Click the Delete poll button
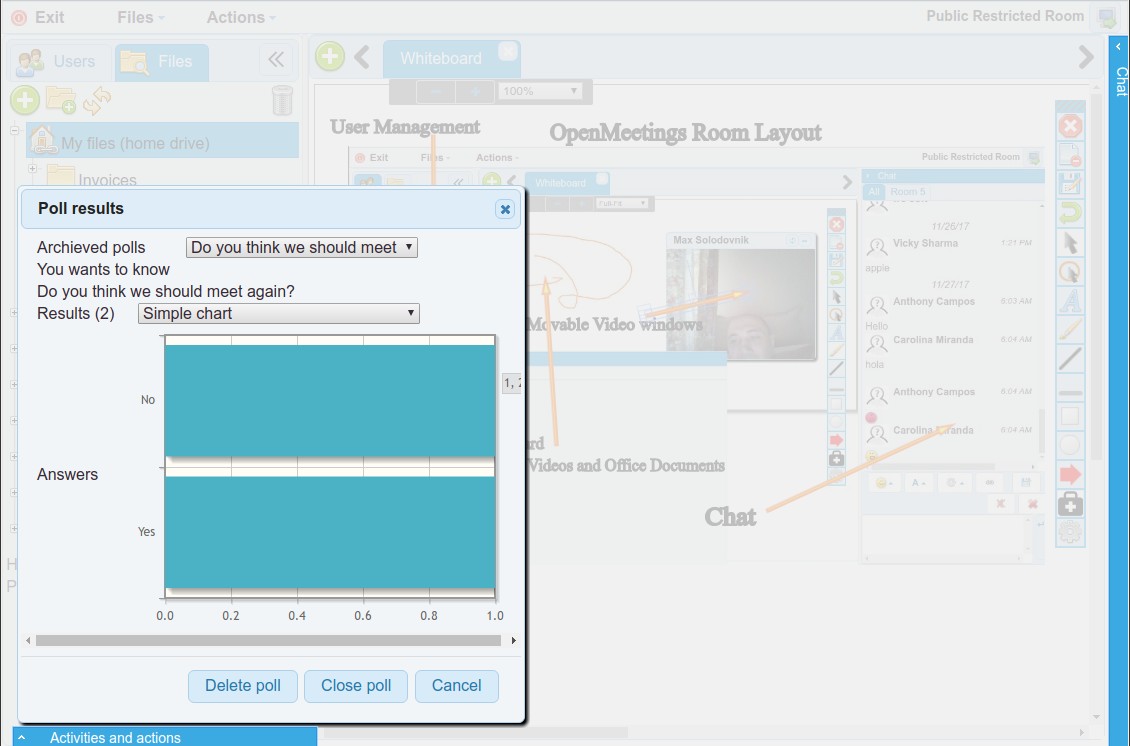The height and width of the screenshot is (746, 1130). click(242, 685)
